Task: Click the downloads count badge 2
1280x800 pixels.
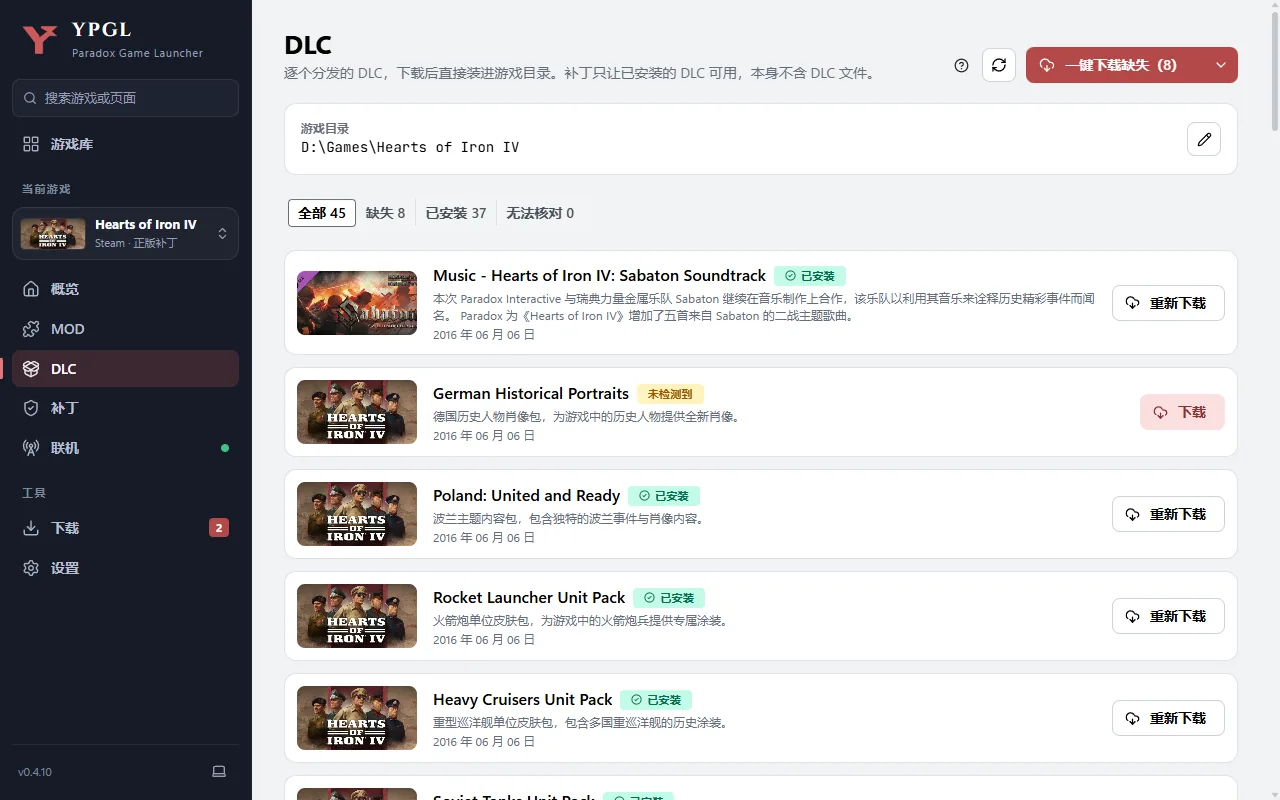Action: click(219, 528)
